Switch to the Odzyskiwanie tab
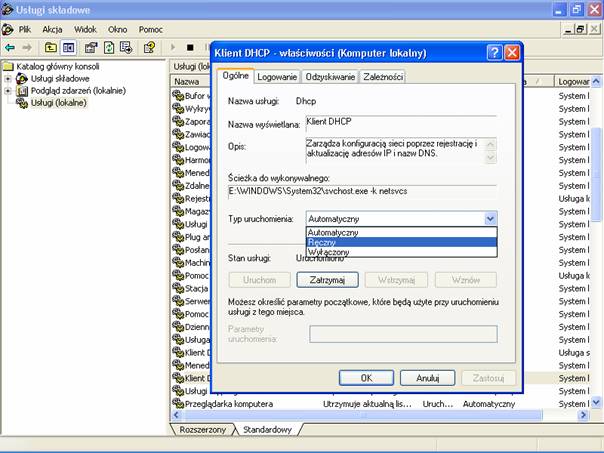 330,77
